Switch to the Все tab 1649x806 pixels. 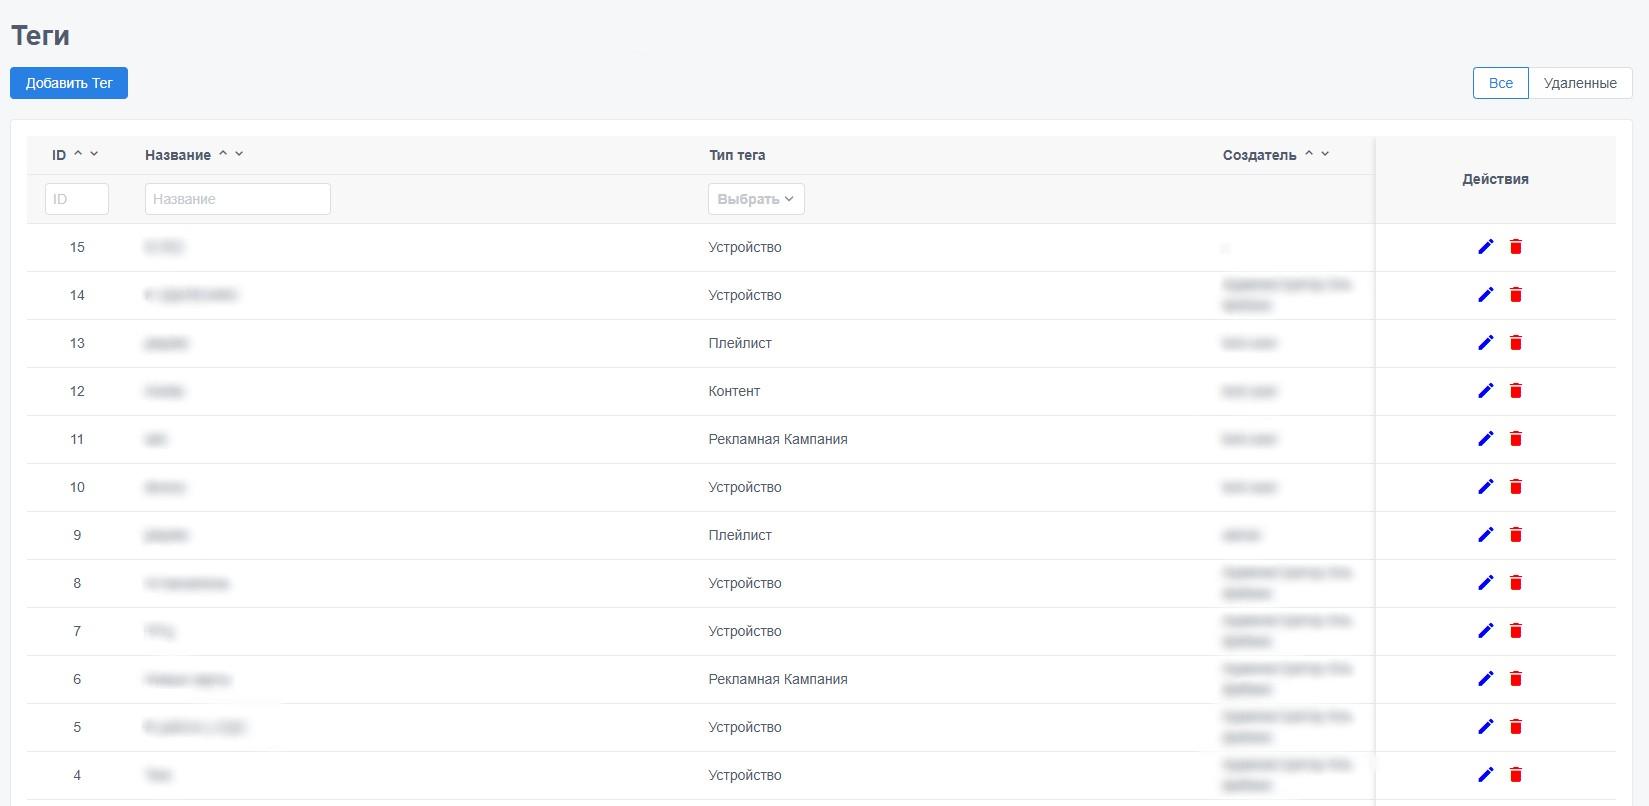click(x=1501, y=83)
